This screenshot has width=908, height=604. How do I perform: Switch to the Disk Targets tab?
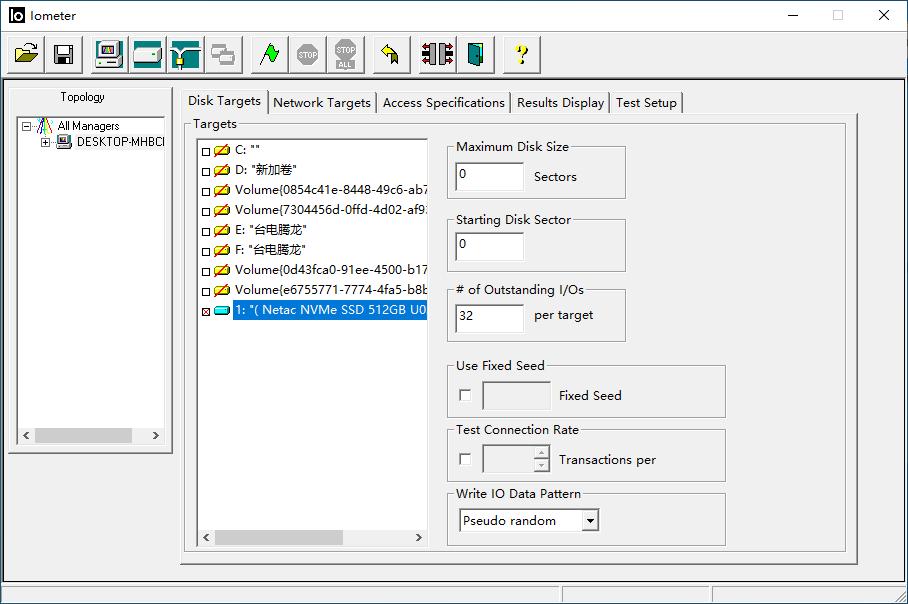tap(224, 101)
